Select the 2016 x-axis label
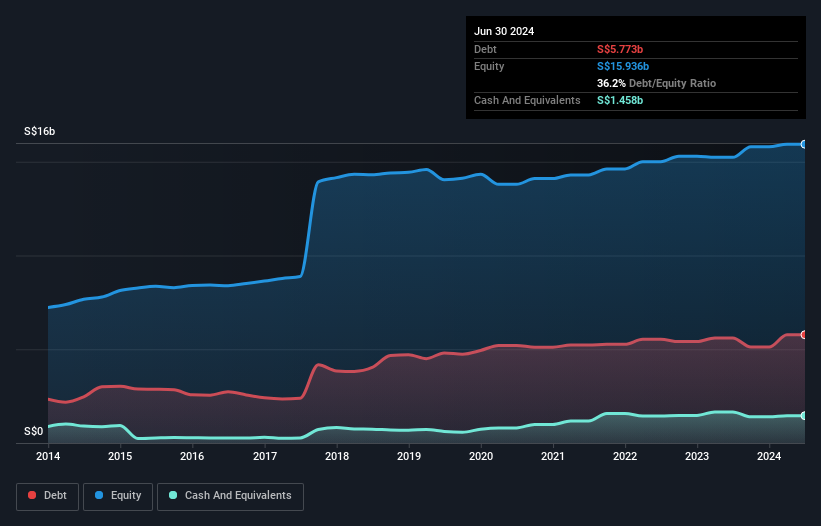 [x=192, y=456]
